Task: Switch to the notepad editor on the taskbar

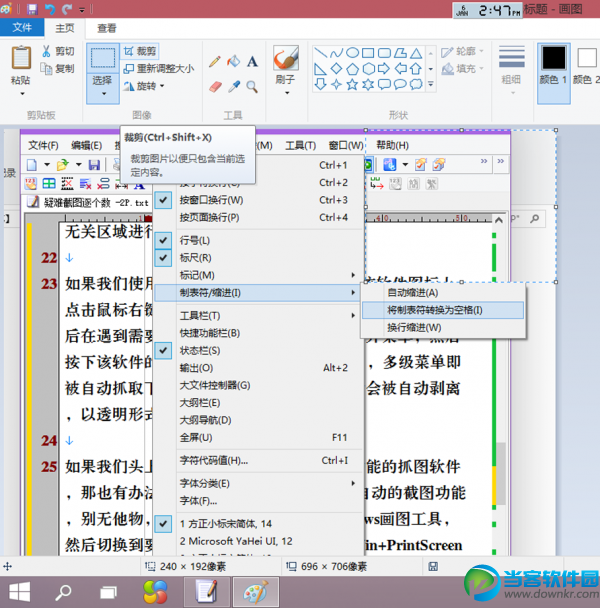Action: click(207, 592)
